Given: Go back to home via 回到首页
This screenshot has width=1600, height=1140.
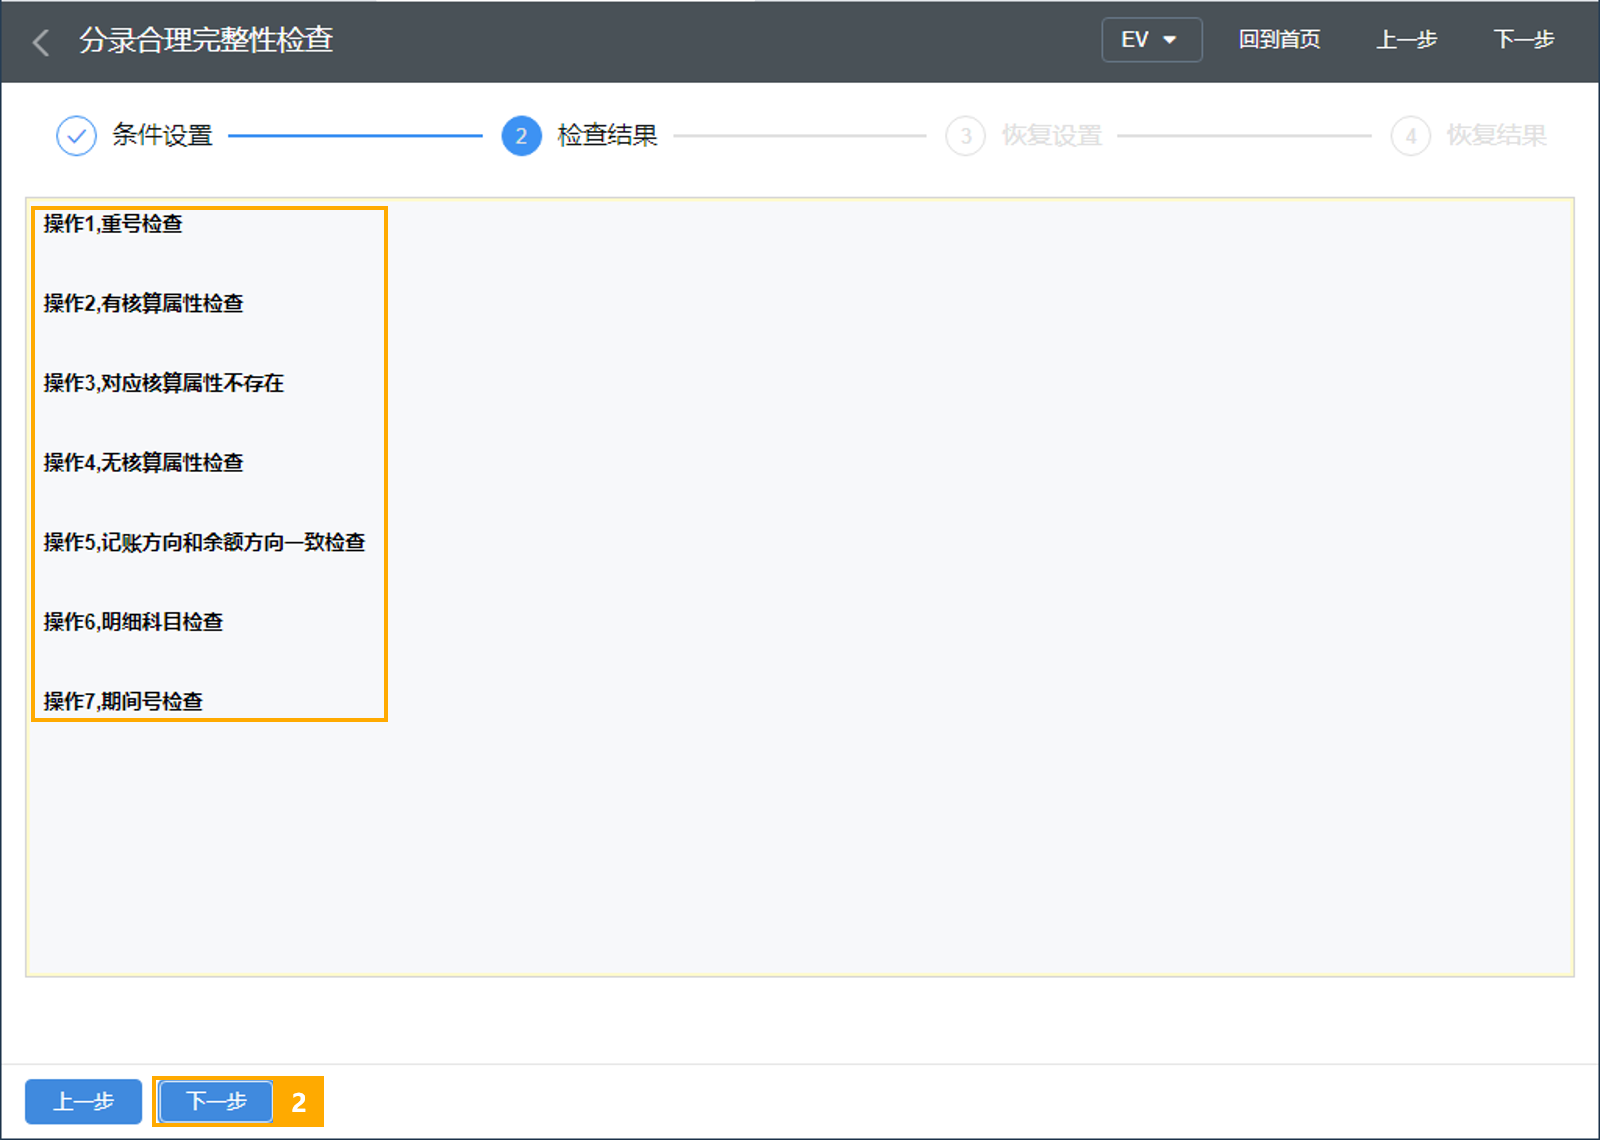Looking at the screenshot, I should [x=1279, y=40].
